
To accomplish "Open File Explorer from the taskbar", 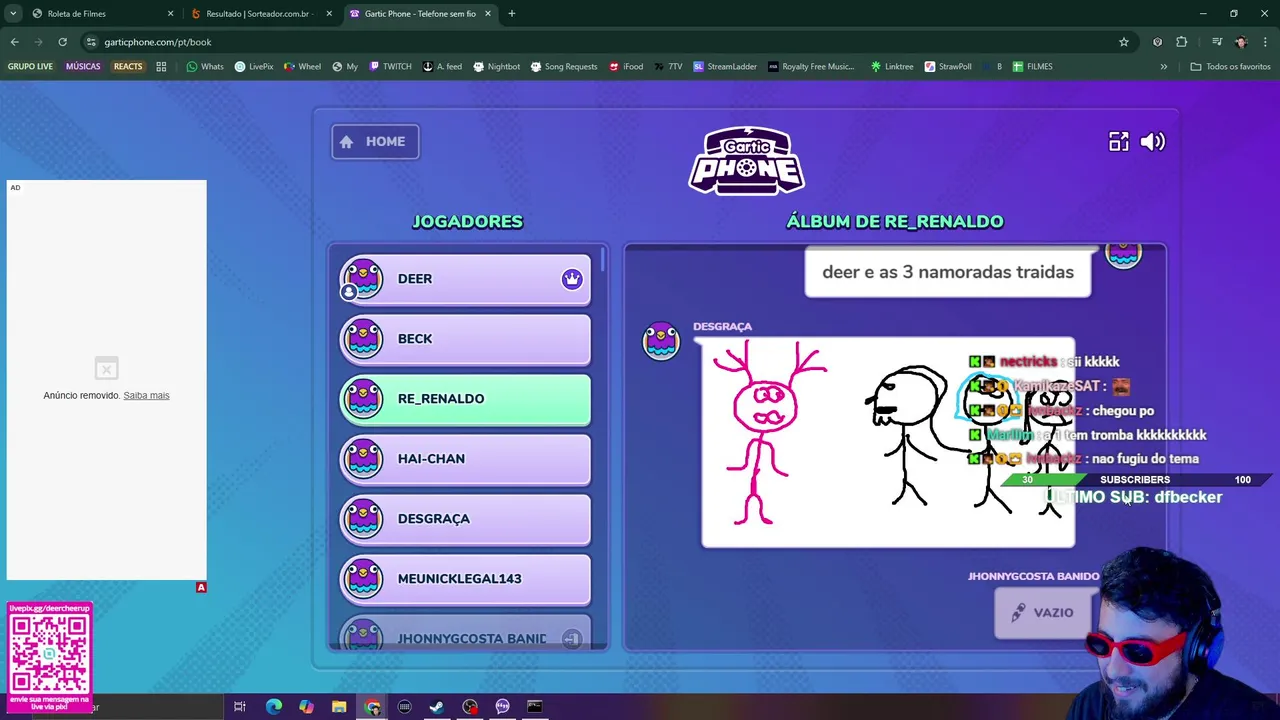I will (x=339, y=707).
